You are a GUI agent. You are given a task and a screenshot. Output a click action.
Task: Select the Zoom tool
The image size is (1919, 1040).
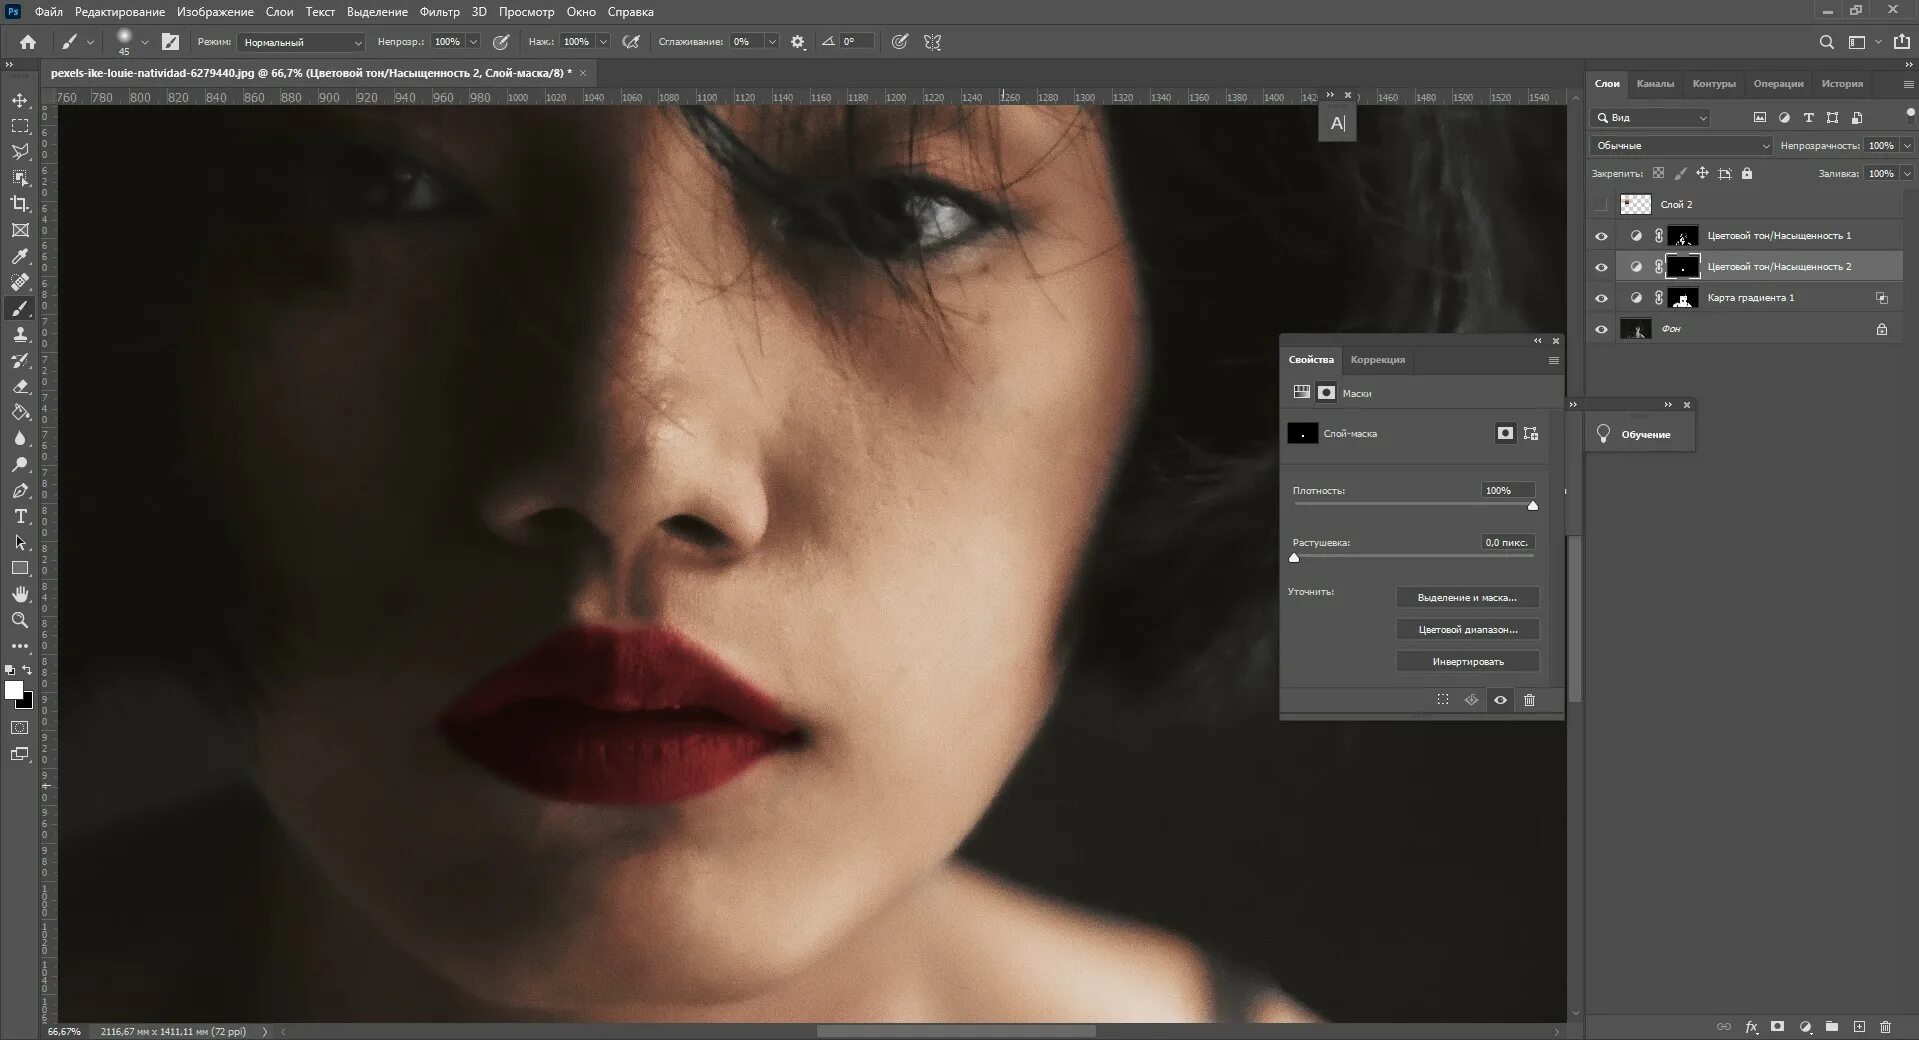20,620
